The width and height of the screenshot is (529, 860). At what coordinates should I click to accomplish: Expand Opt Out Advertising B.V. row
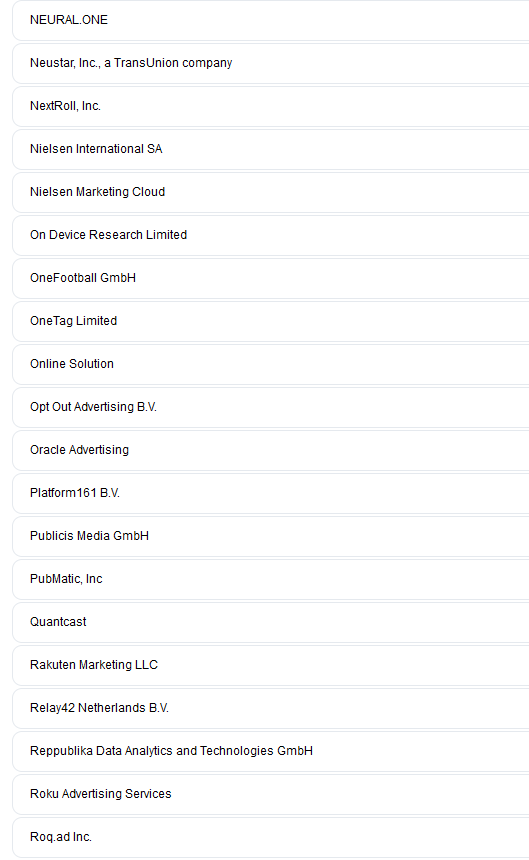271,407
